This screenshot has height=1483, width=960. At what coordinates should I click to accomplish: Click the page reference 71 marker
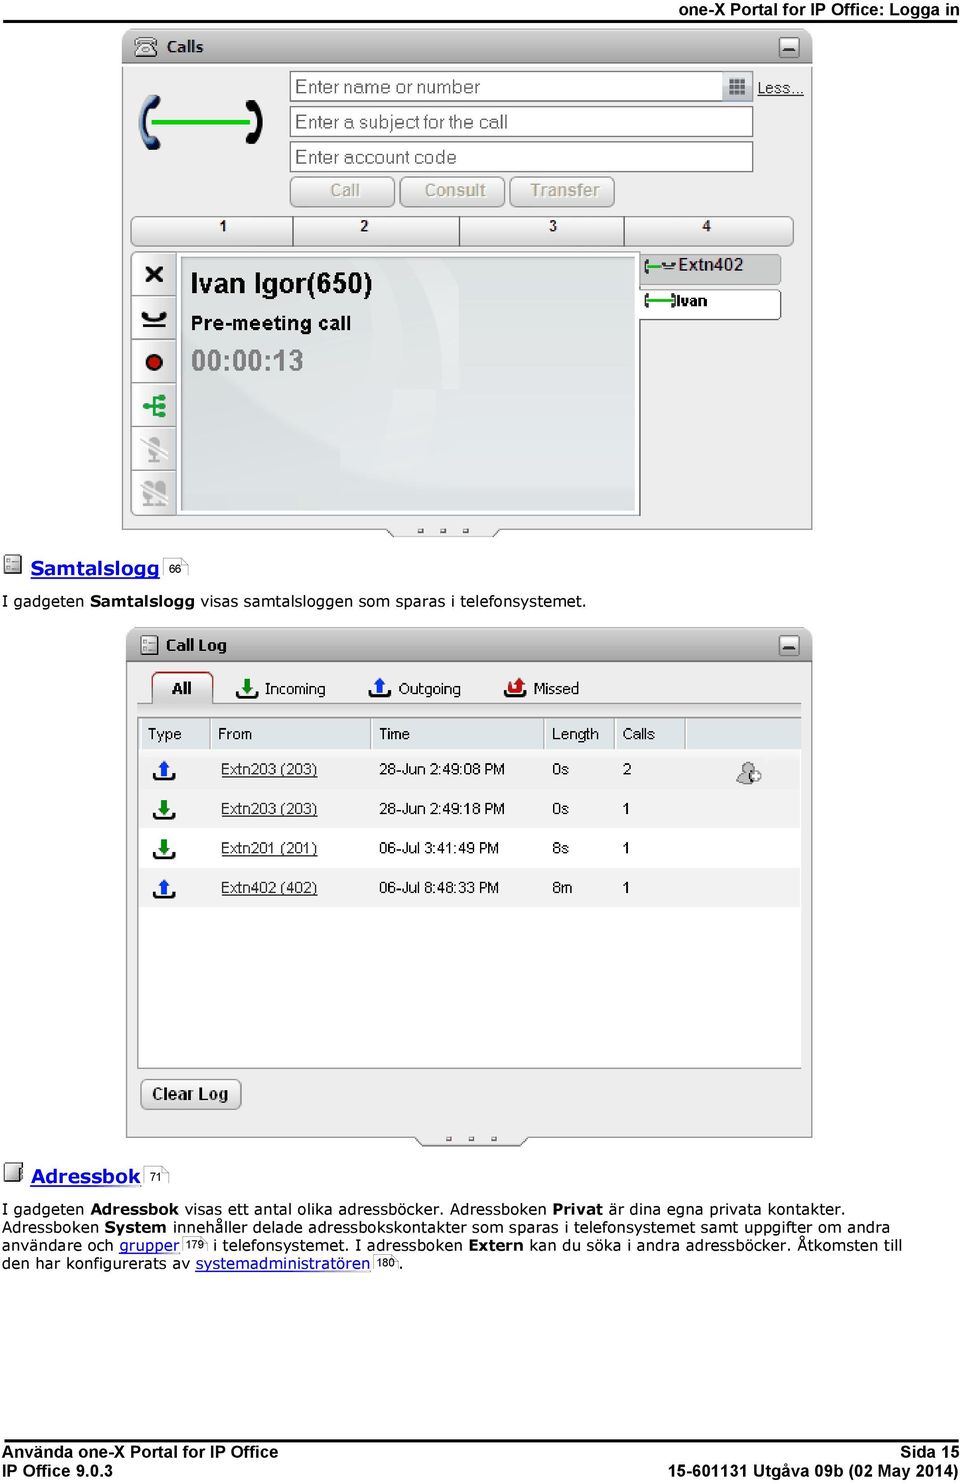157,1176
